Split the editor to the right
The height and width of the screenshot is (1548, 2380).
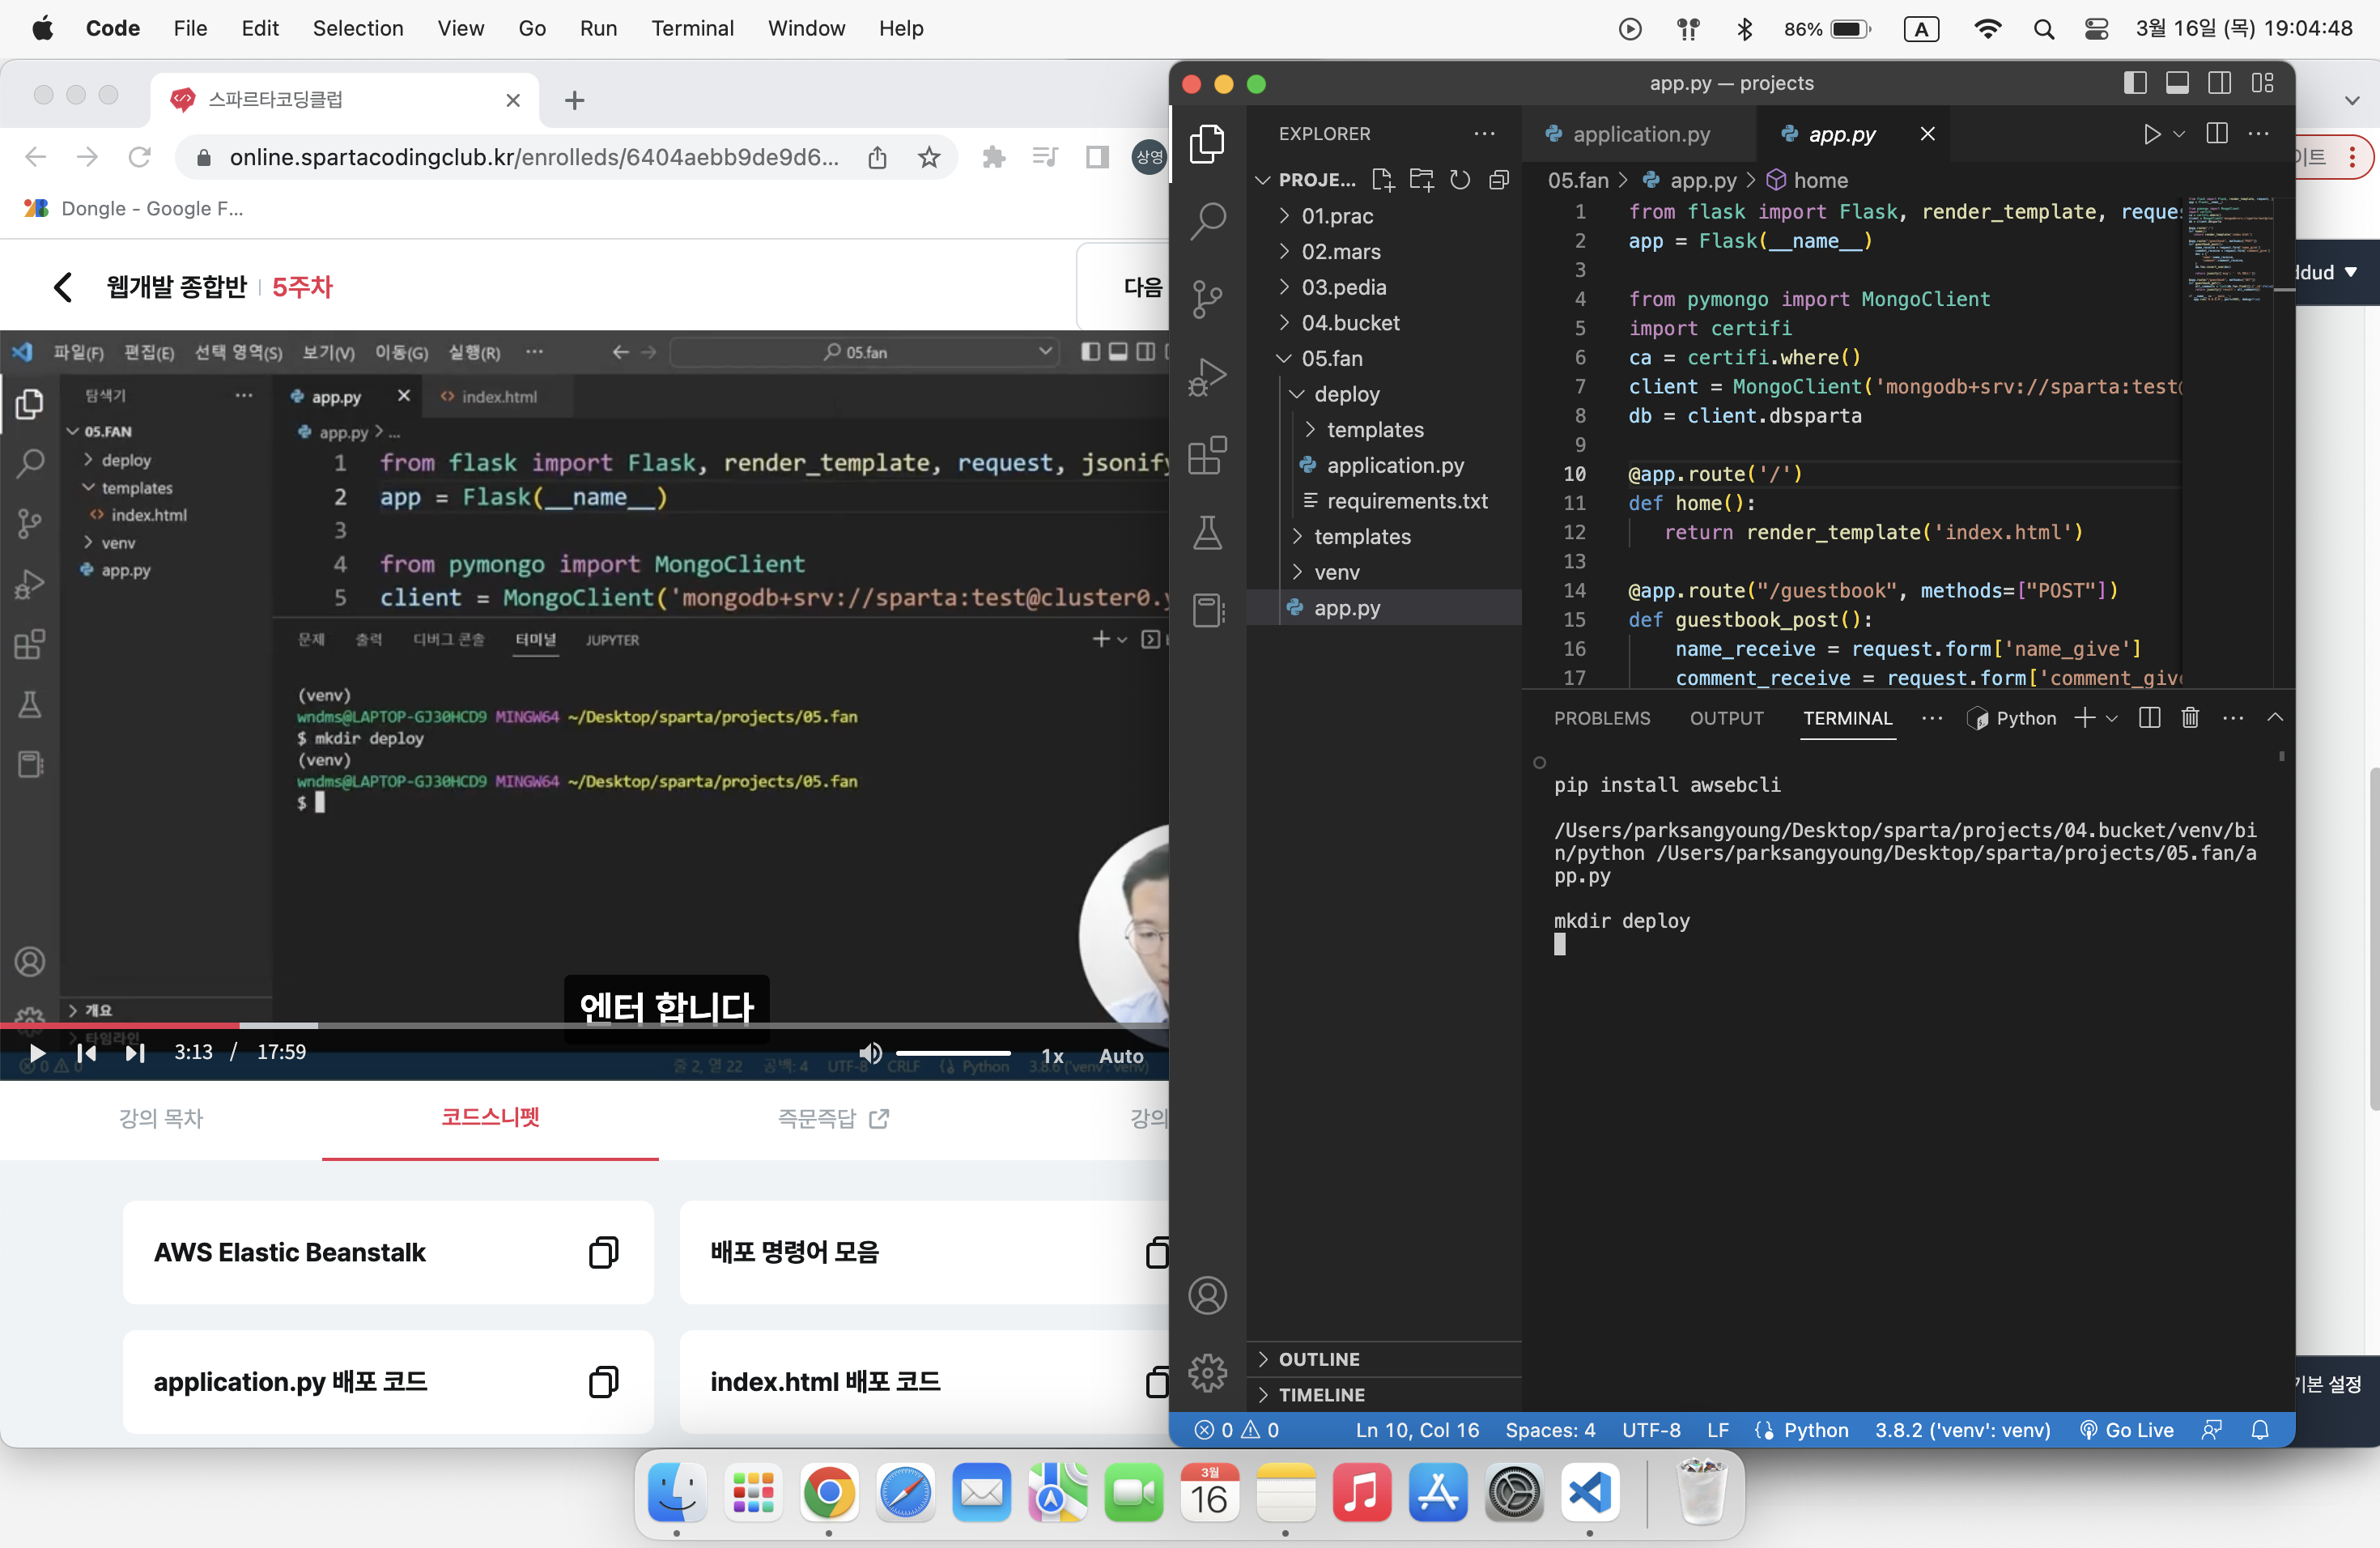click(x=2216, y=134)
